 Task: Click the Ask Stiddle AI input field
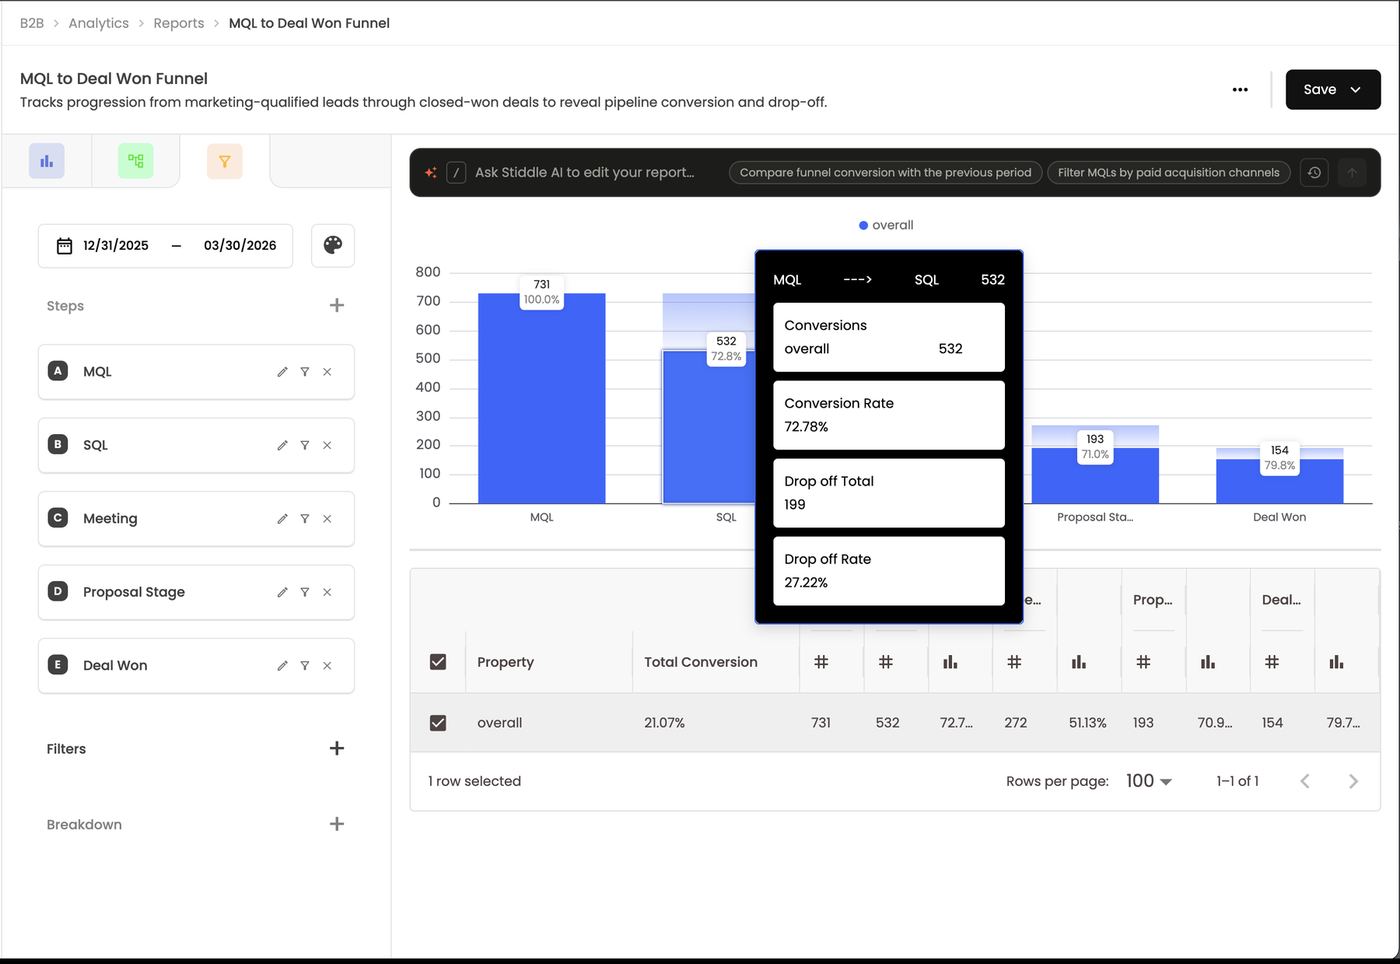click(x=584, y=172)
